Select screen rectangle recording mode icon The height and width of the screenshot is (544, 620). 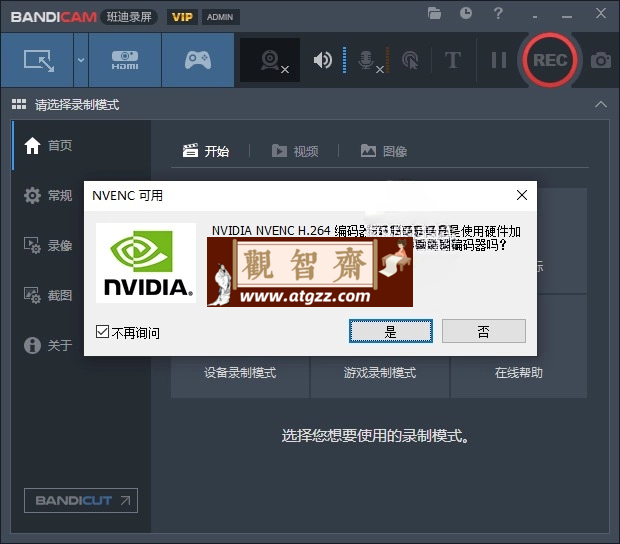tap(38, 60)
